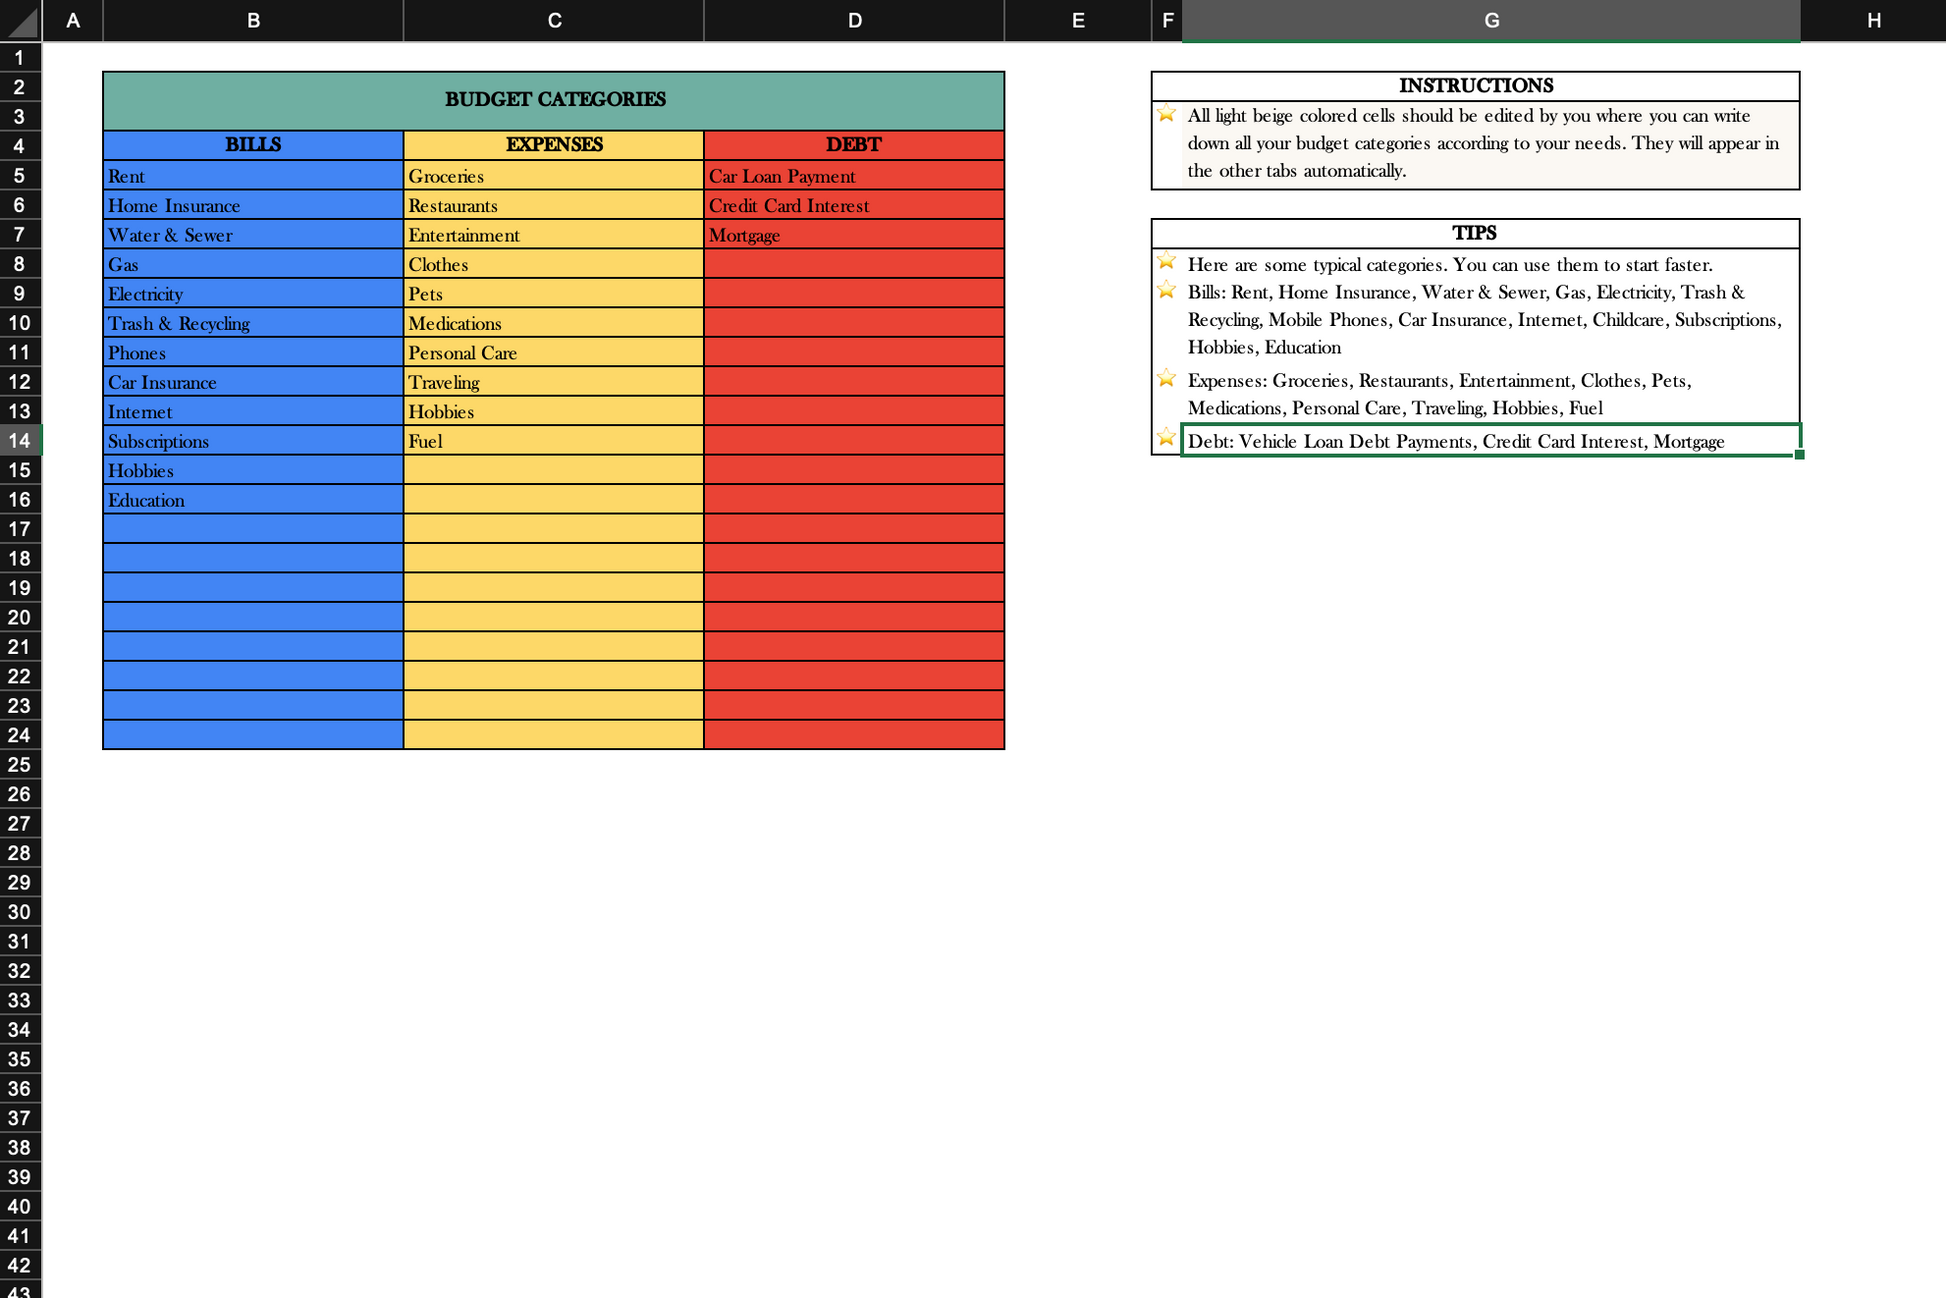Select the Credit Card Interest cell
Viewport: 1946px width, 1298px height.
point(854,205)
